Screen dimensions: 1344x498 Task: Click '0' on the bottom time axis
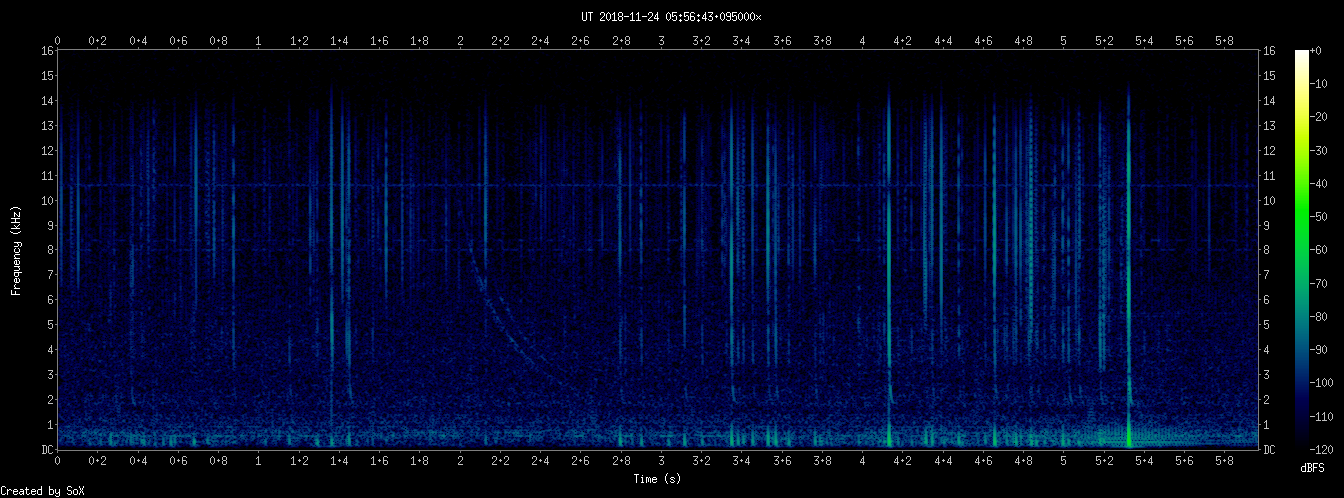[58, 461]
